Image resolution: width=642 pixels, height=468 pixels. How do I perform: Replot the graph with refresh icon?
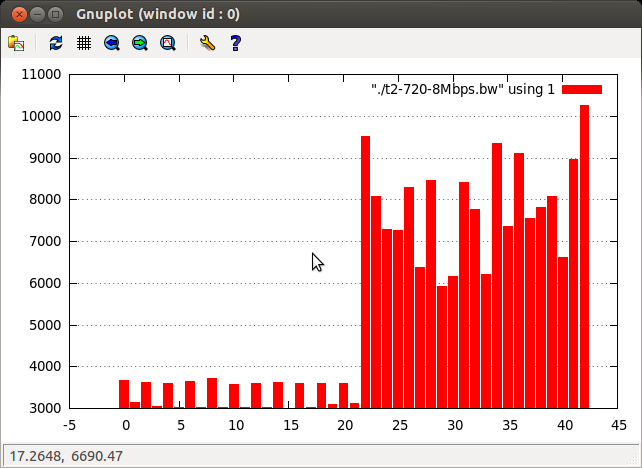point(56,43)
